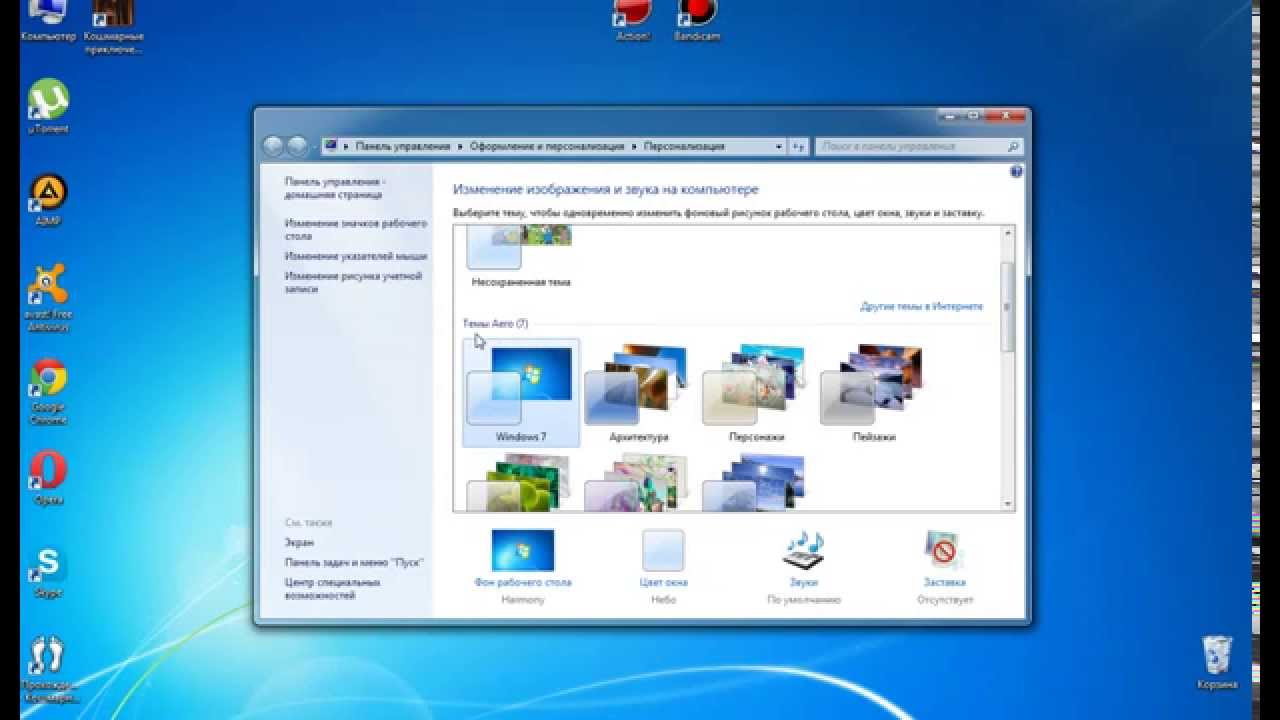Go to Оформление и персонализация breadcrumb
This screenshot has width=1280, height=720.
coord(547,146)
